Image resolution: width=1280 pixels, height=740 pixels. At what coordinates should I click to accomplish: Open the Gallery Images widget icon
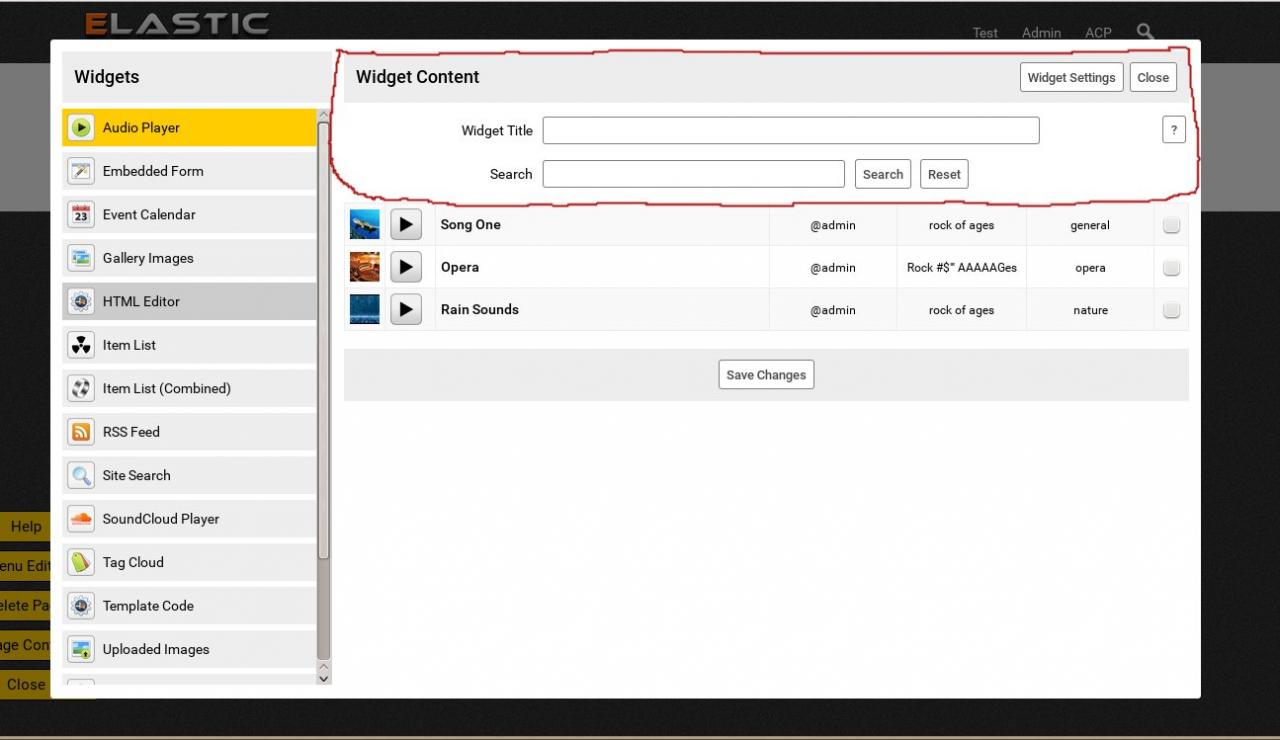[81, 258]
